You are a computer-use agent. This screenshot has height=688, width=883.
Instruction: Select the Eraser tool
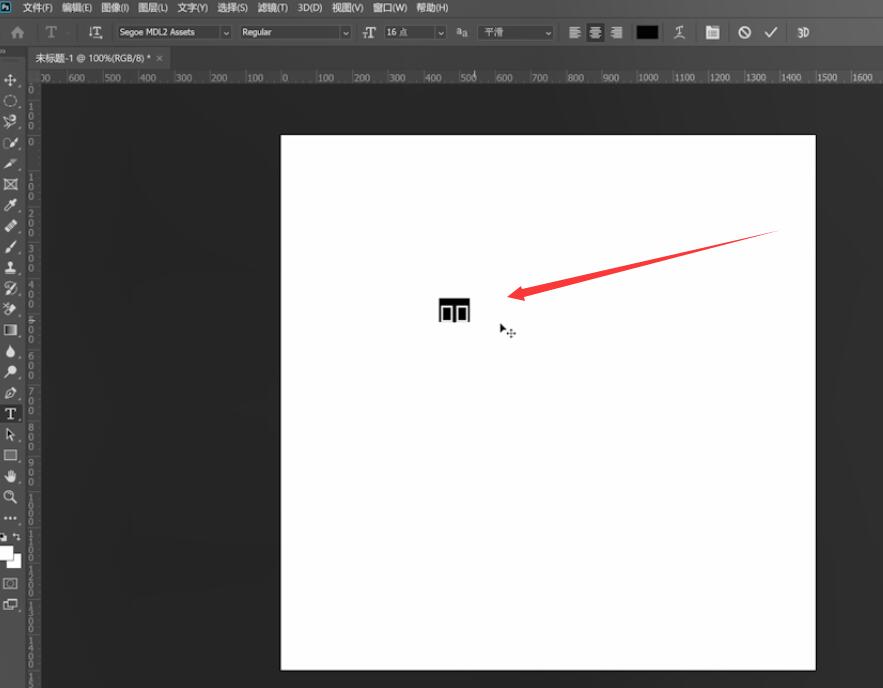[10, 309]
